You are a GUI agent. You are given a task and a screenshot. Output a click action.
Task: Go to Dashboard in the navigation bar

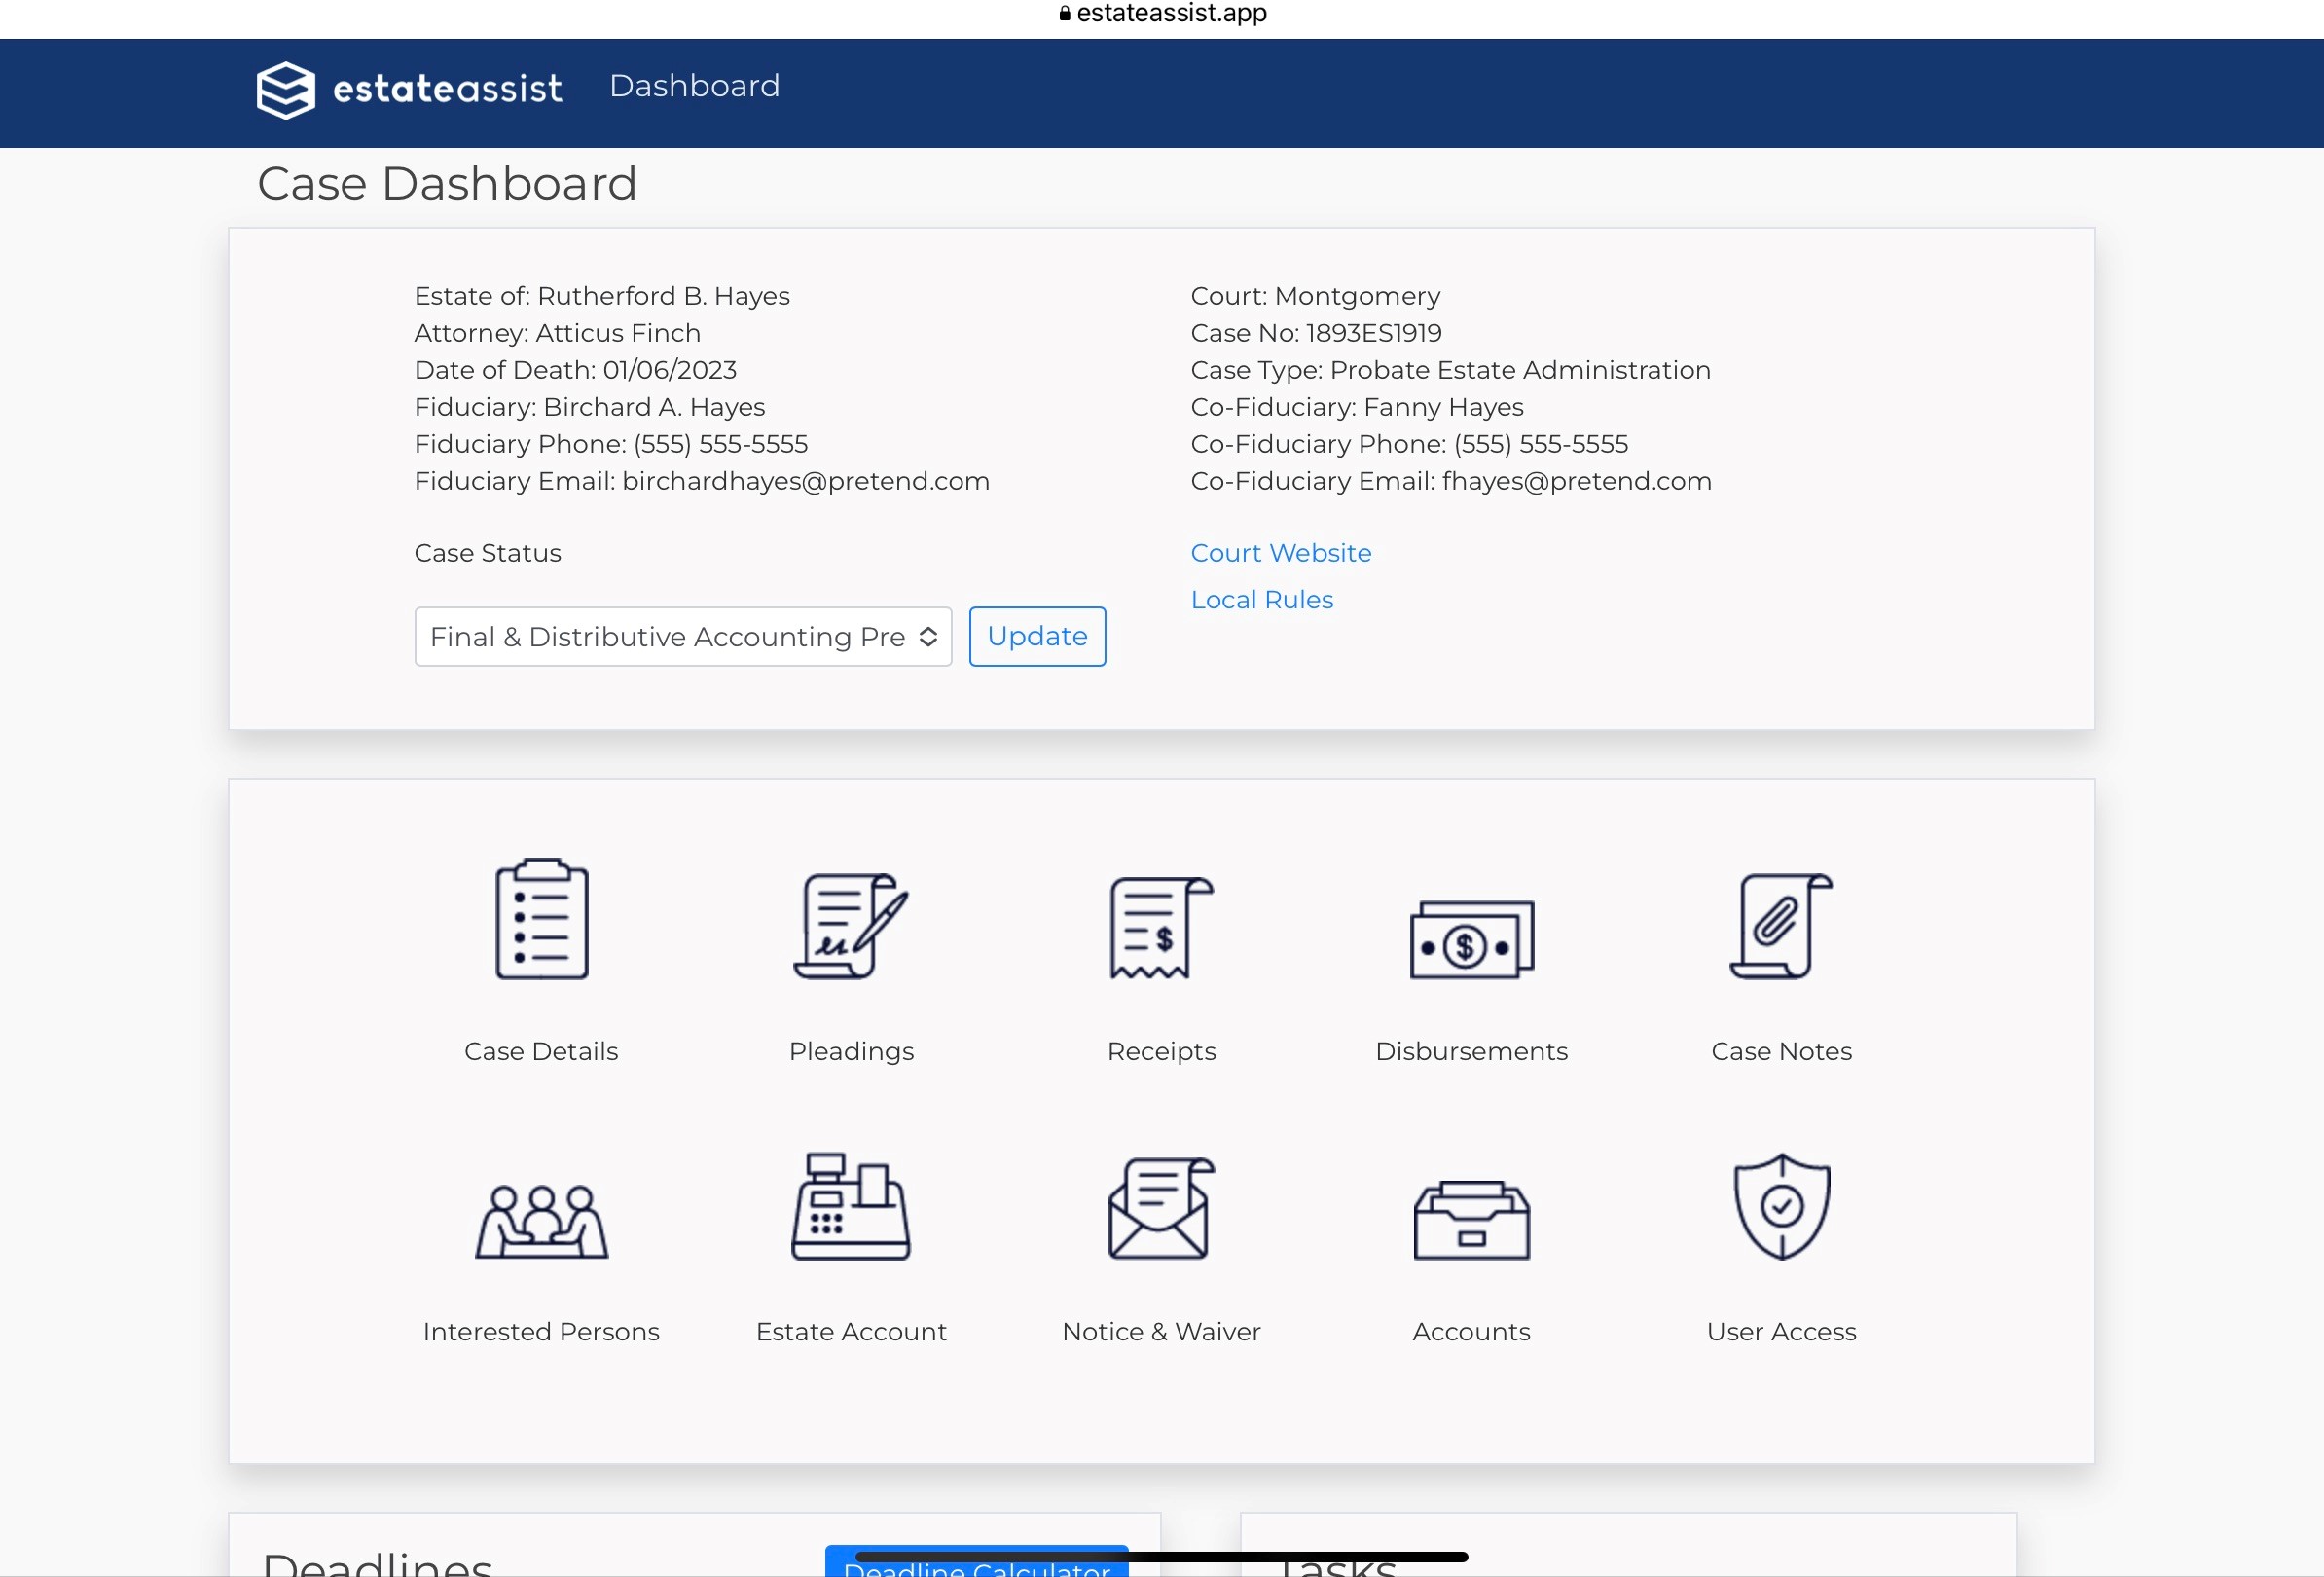coord(694,86)
